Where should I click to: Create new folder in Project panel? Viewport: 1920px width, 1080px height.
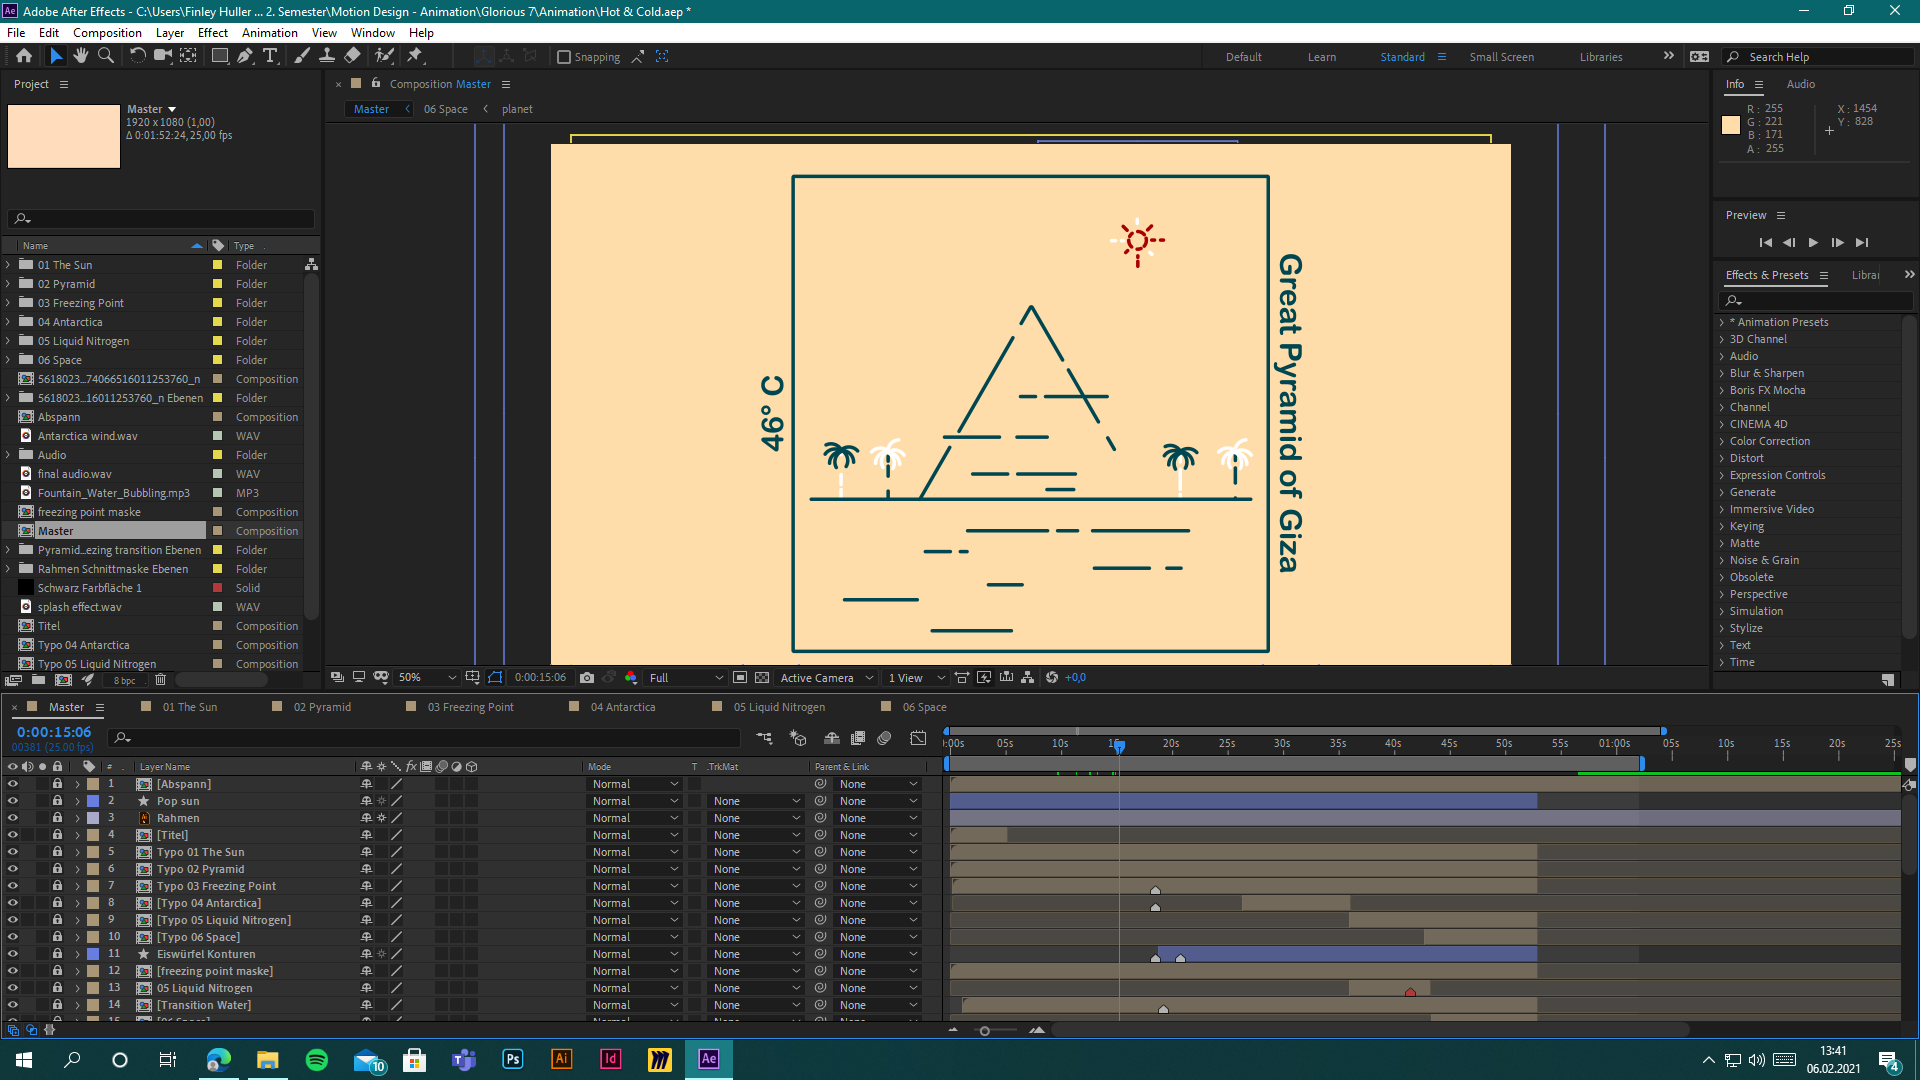pyautogui.click(x=38, y=680)
